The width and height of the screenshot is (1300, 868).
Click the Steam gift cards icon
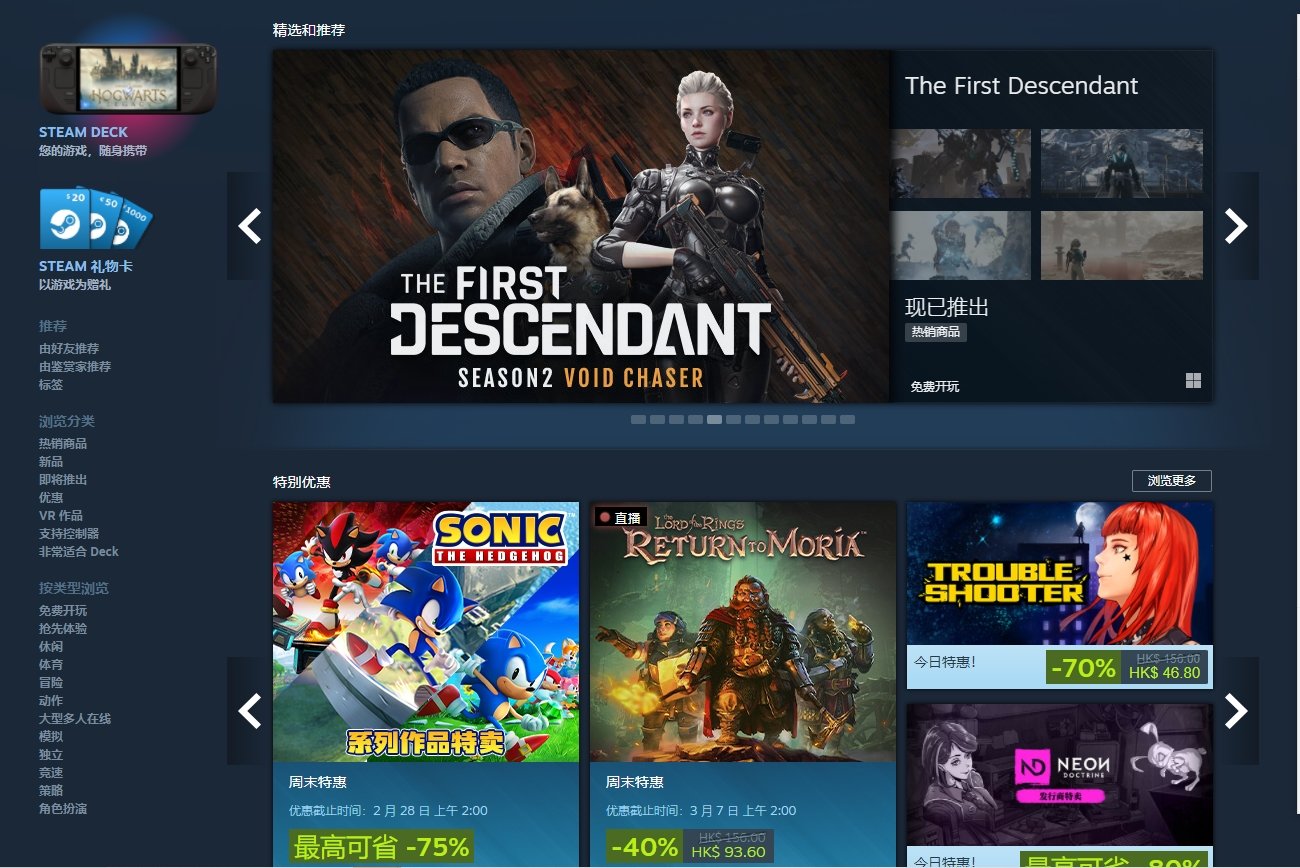(x=96, y=218)
